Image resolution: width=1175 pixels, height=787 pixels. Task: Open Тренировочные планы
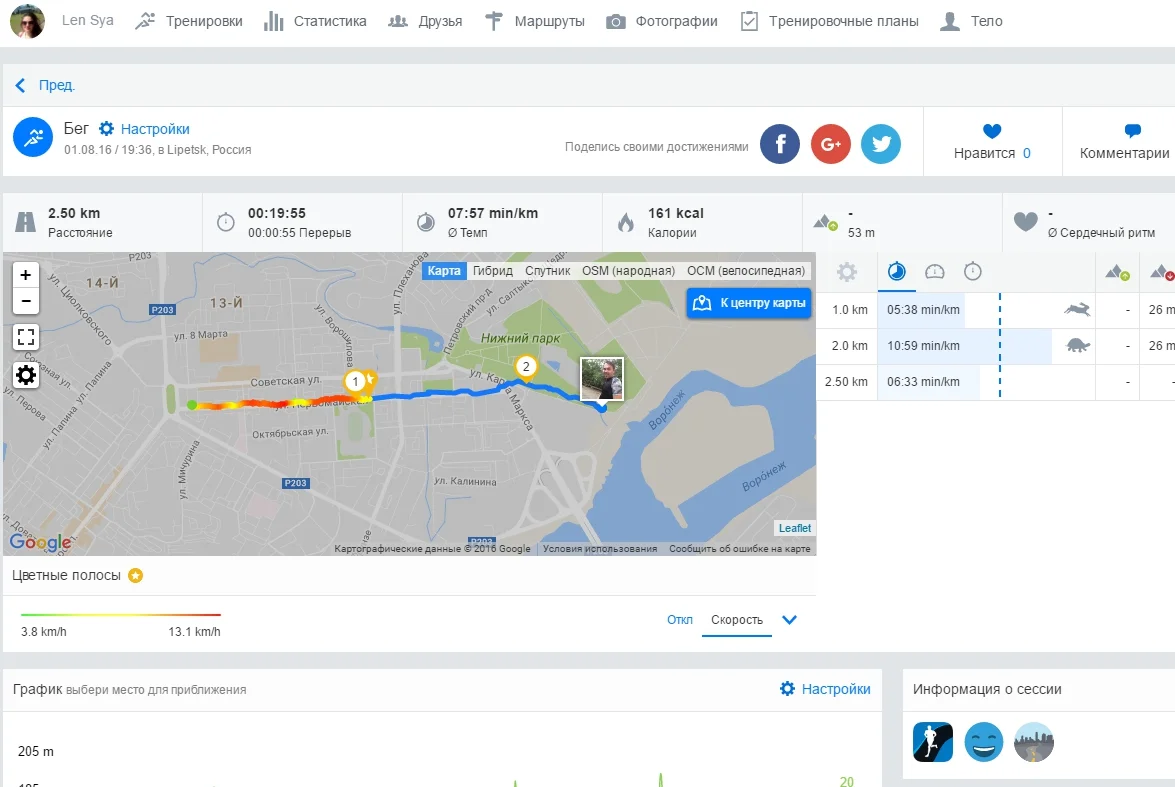point(830,21)
